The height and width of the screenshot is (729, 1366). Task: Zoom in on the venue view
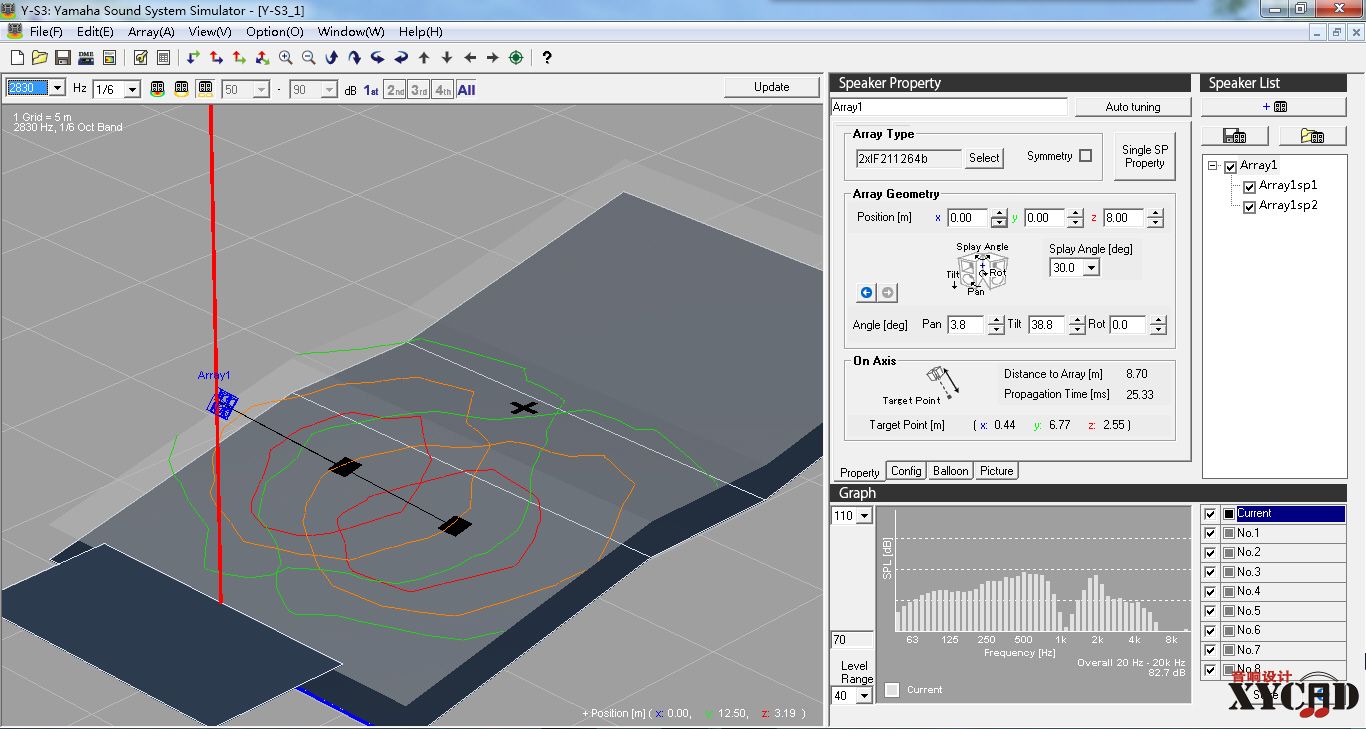pos(286,58)
